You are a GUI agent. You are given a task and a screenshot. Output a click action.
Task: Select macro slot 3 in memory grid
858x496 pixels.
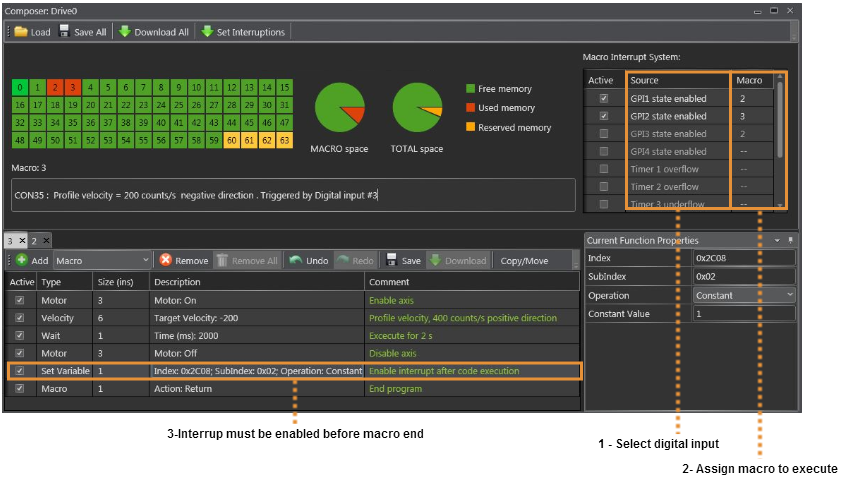[73, 87]
